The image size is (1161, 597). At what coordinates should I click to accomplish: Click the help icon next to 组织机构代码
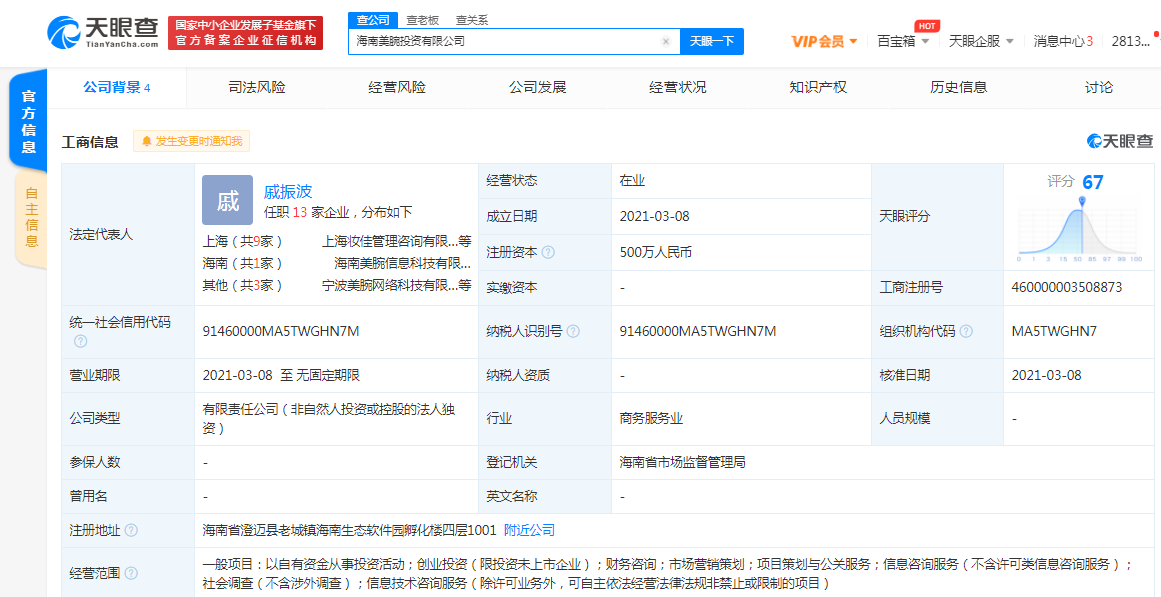click(966, 332)
